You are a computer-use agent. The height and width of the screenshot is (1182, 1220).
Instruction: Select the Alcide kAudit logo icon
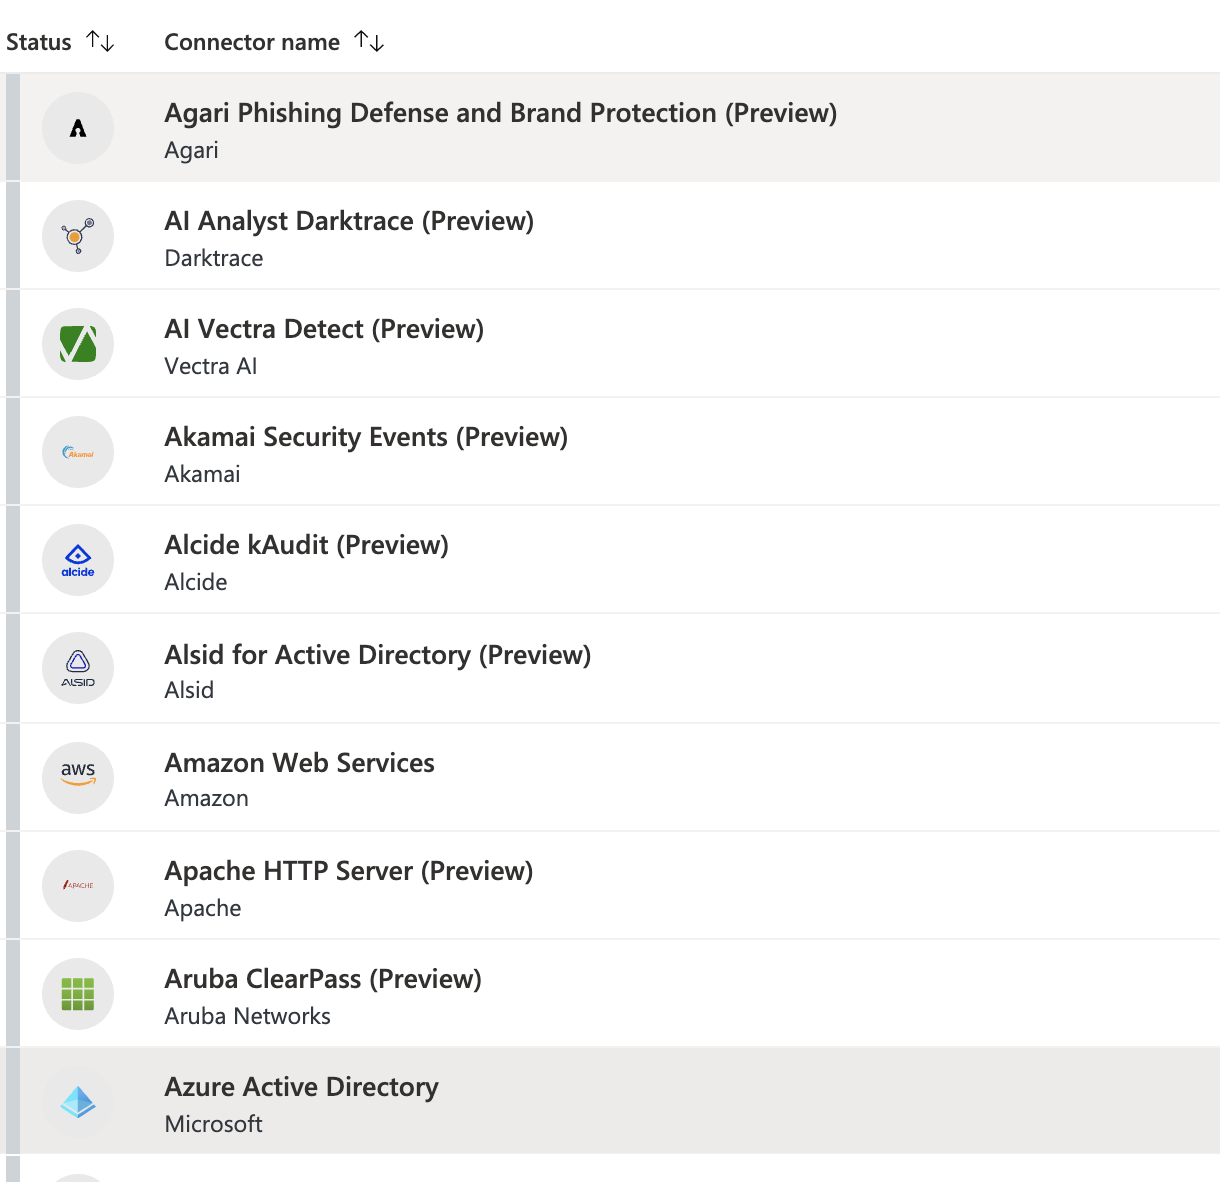point(78,560)
